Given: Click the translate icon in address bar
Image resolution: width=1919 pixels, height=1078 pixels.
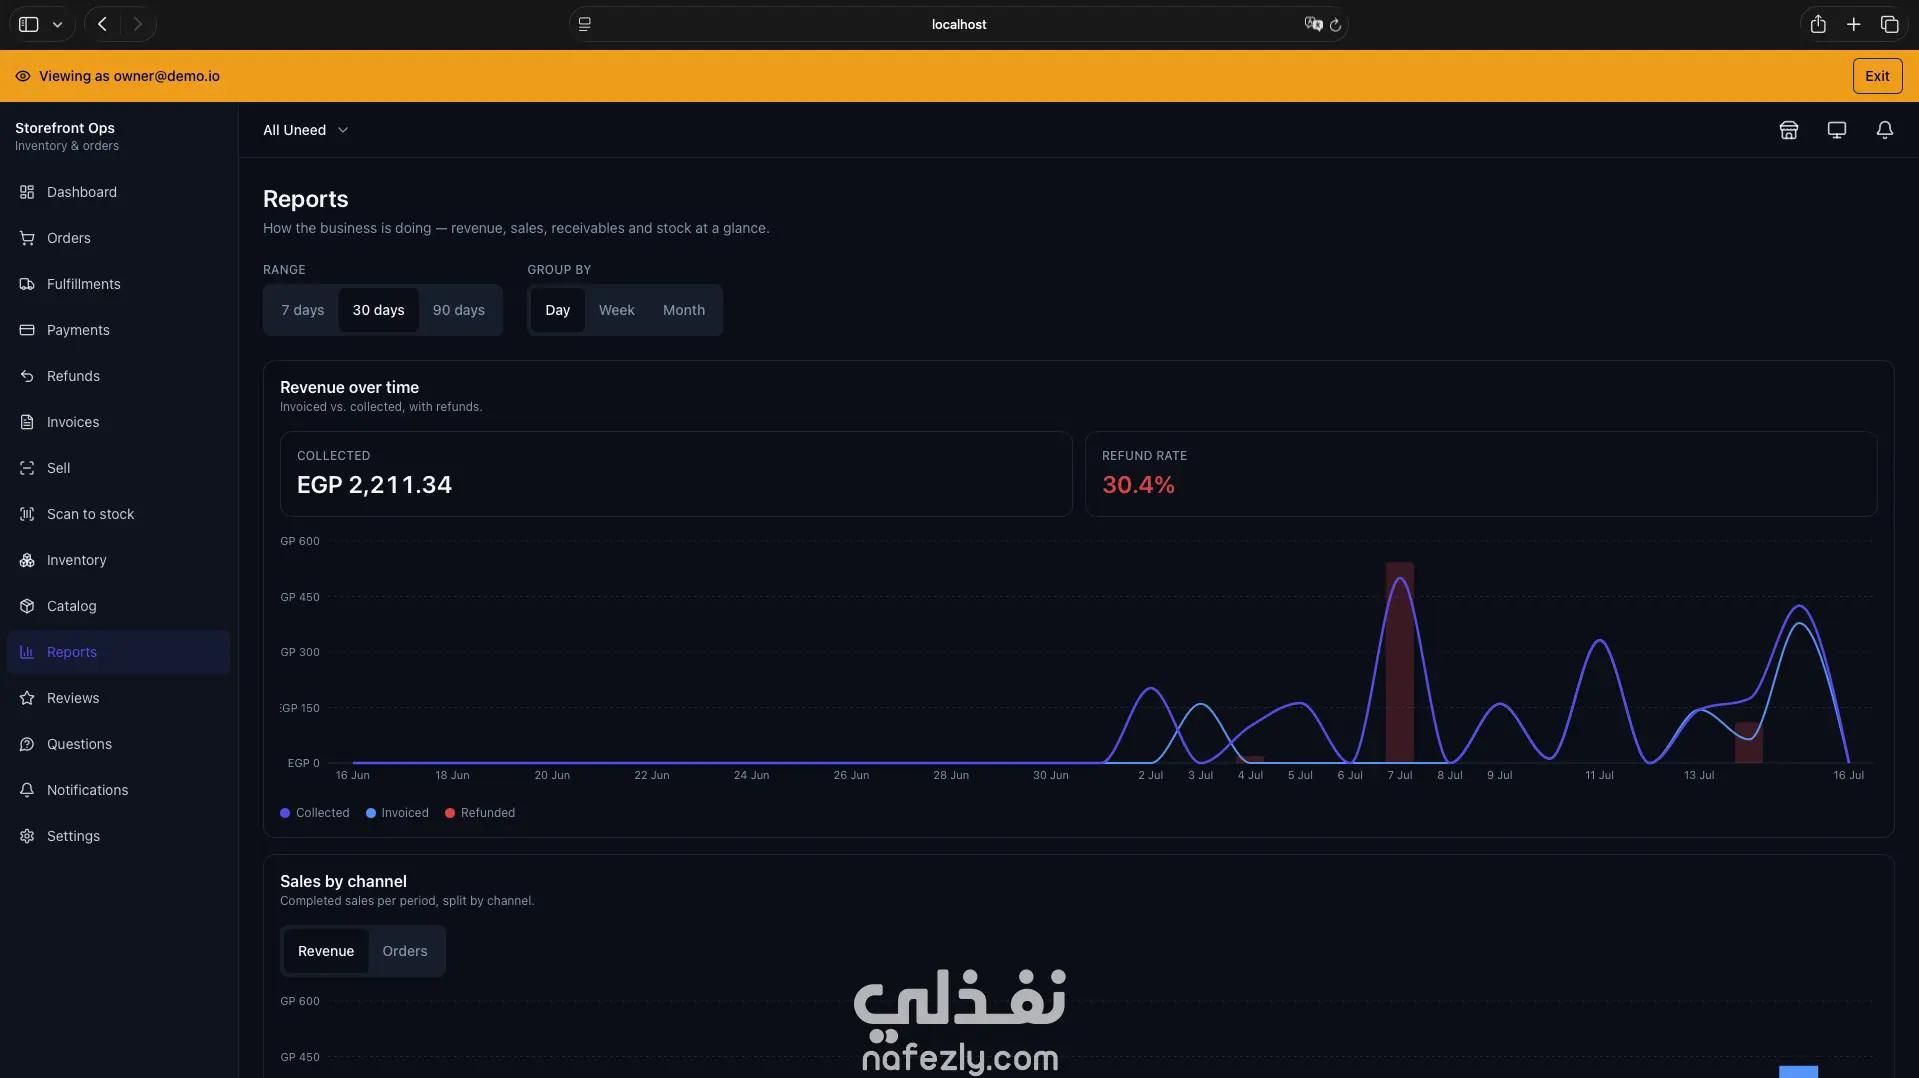Looking at the screenshot, I should pos(1313,24).
